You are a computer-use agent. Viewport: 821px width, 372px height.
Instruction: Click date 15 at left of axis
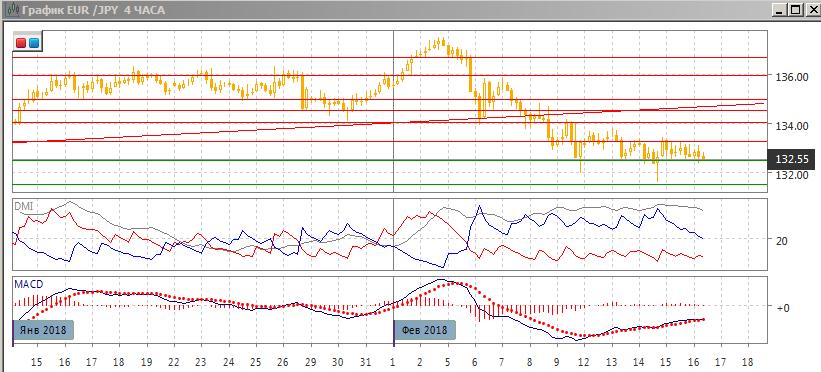pos(36,362)
